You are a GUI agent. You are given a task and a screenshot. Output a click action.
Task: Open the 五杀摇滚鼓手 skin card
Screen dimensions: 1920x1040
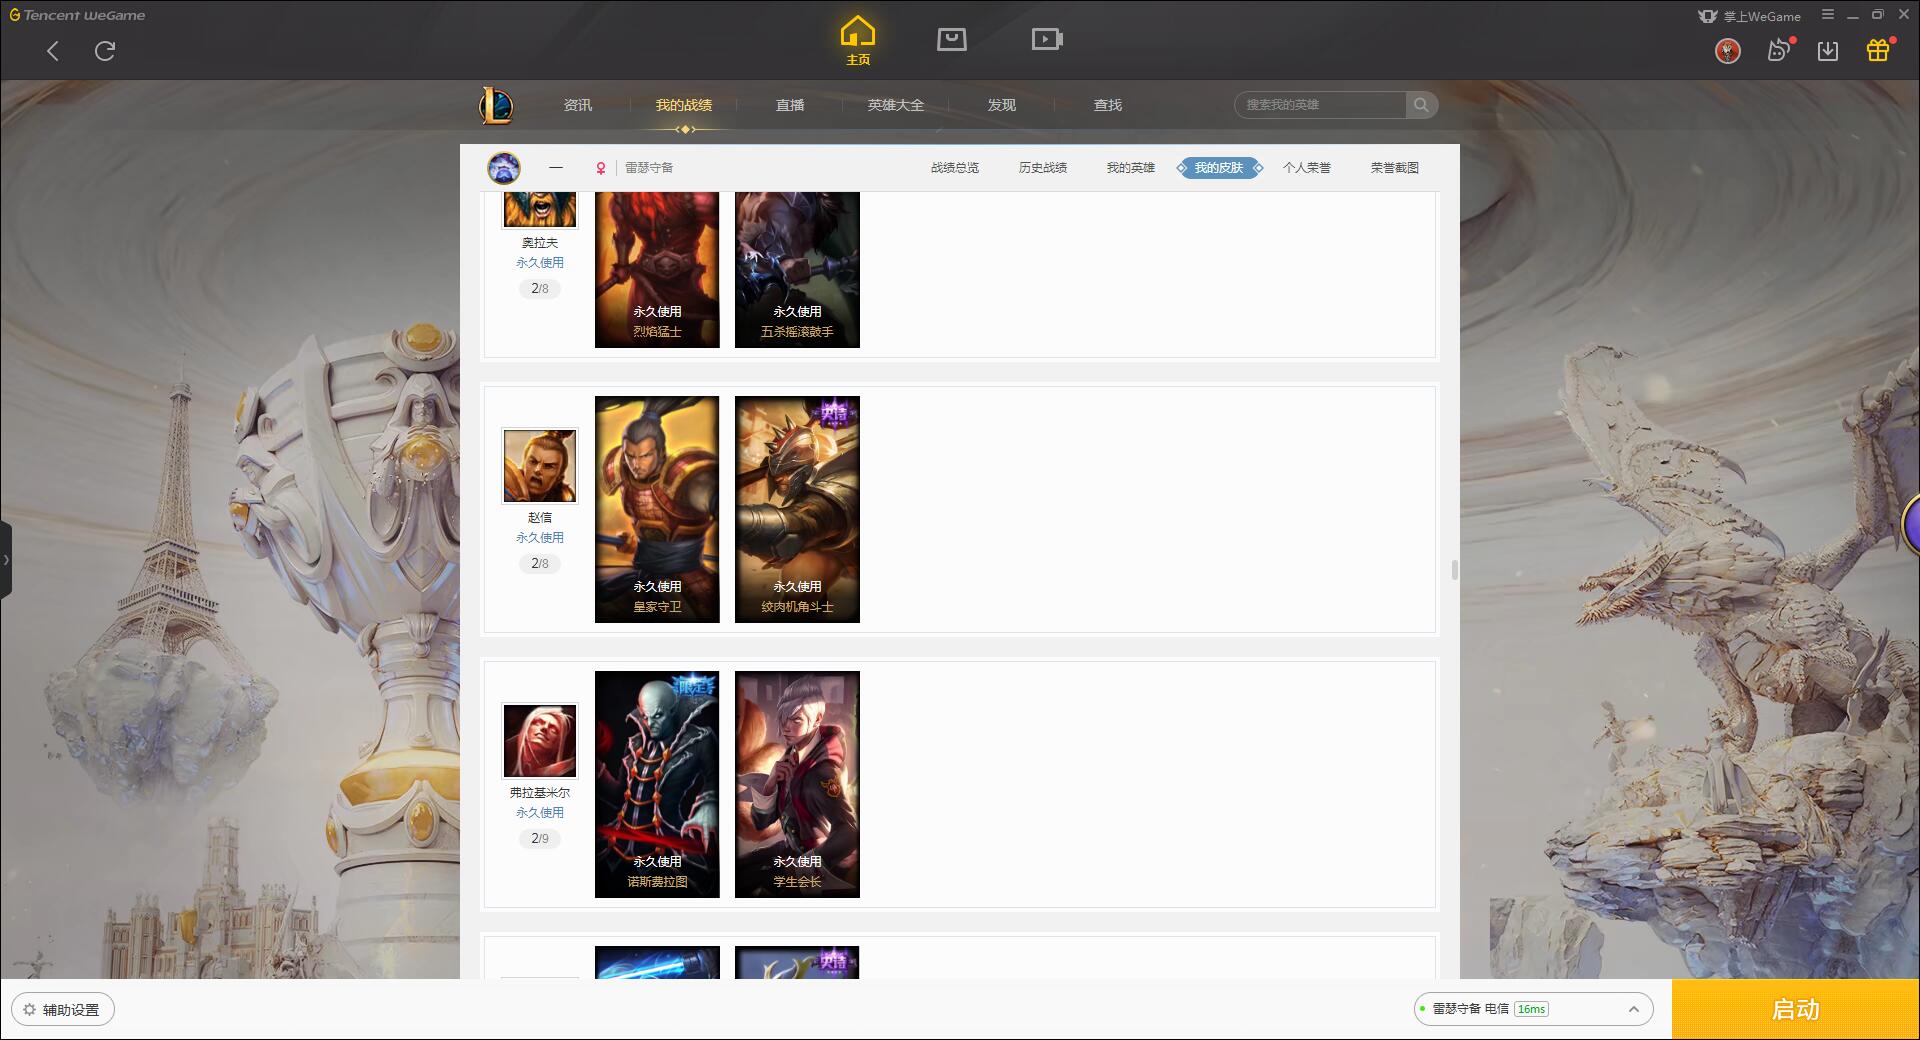797,270
